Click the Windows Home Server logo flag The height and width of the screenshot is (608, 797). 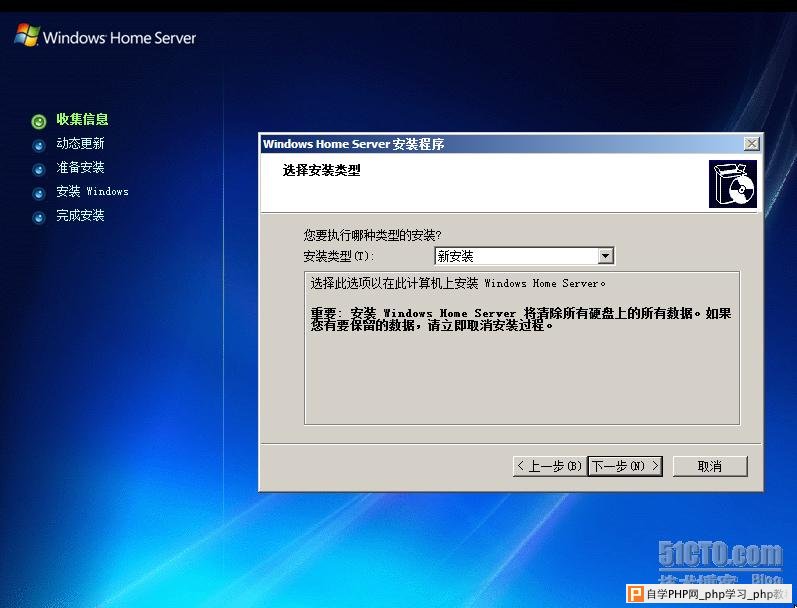click(27, 35)
